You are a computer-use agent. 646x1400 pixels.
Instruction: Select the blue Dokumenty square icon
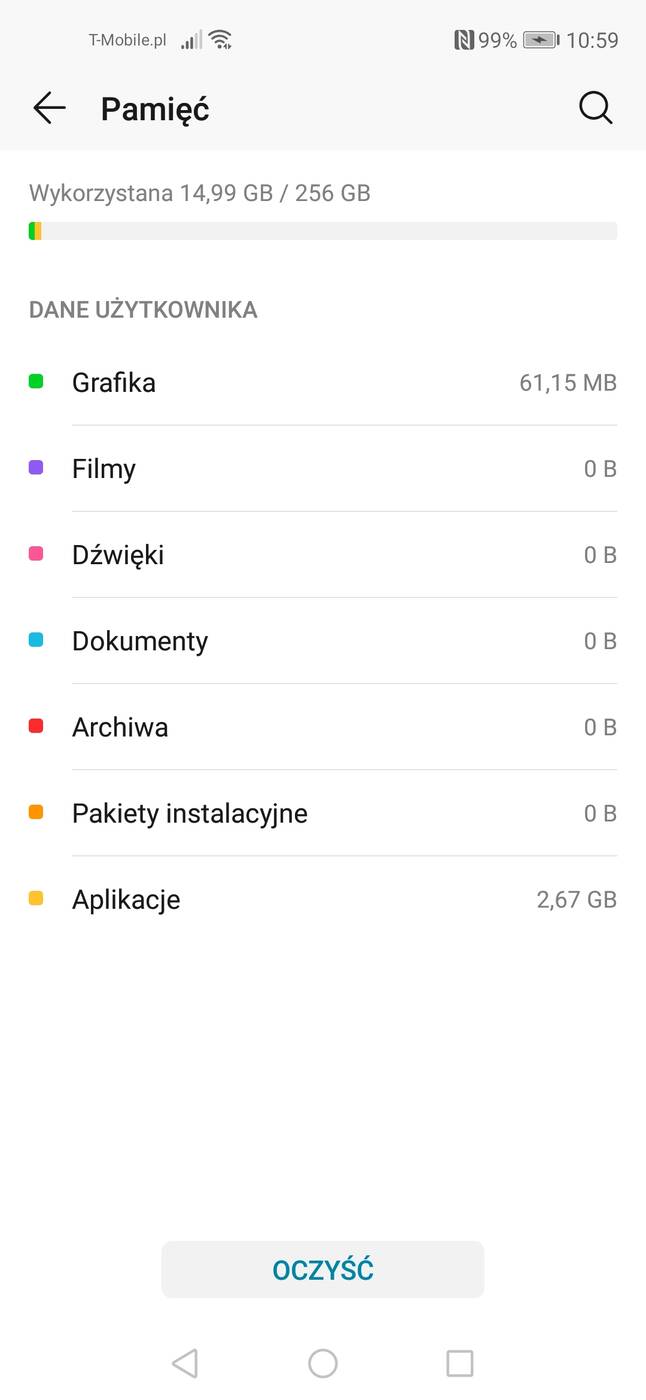pos(33,640)
